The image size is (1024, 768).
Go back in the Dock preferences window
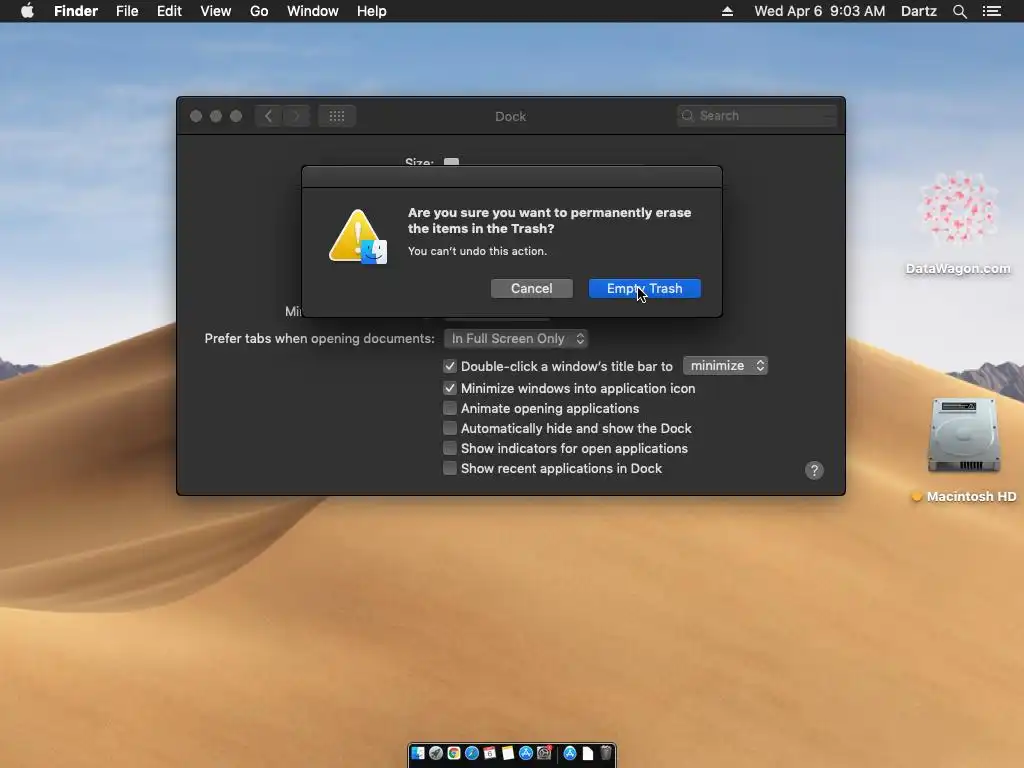point(268,116)
